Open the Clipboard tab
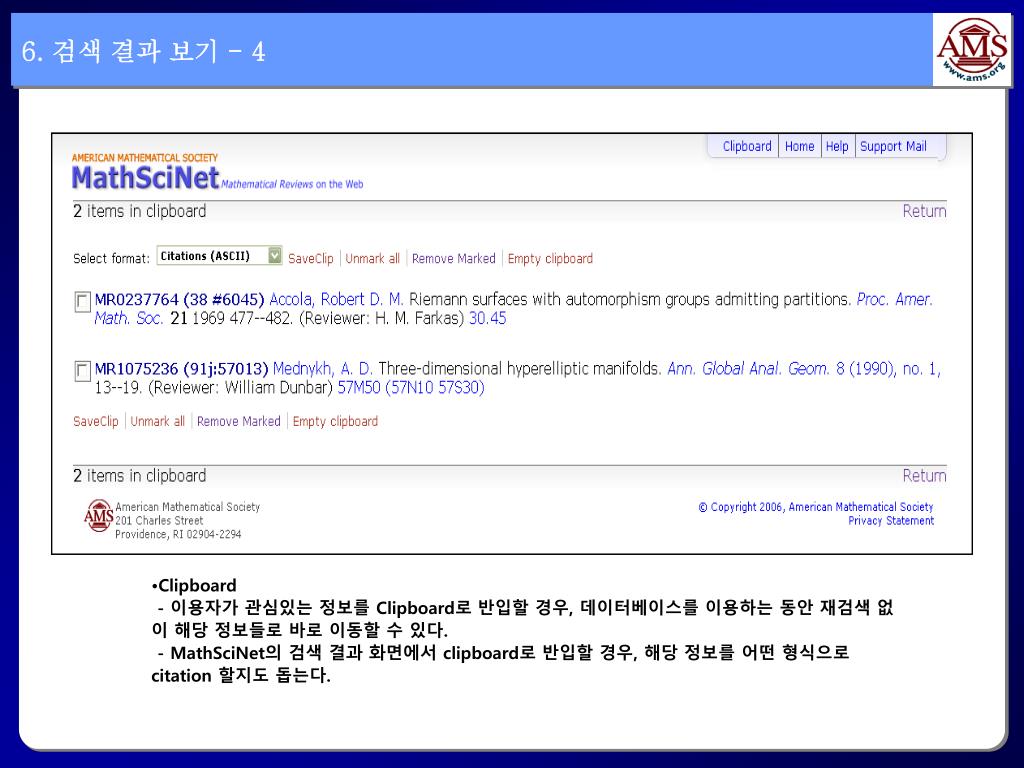The height and width of the screenshot is (768, 1024). (x=746, y=146)
